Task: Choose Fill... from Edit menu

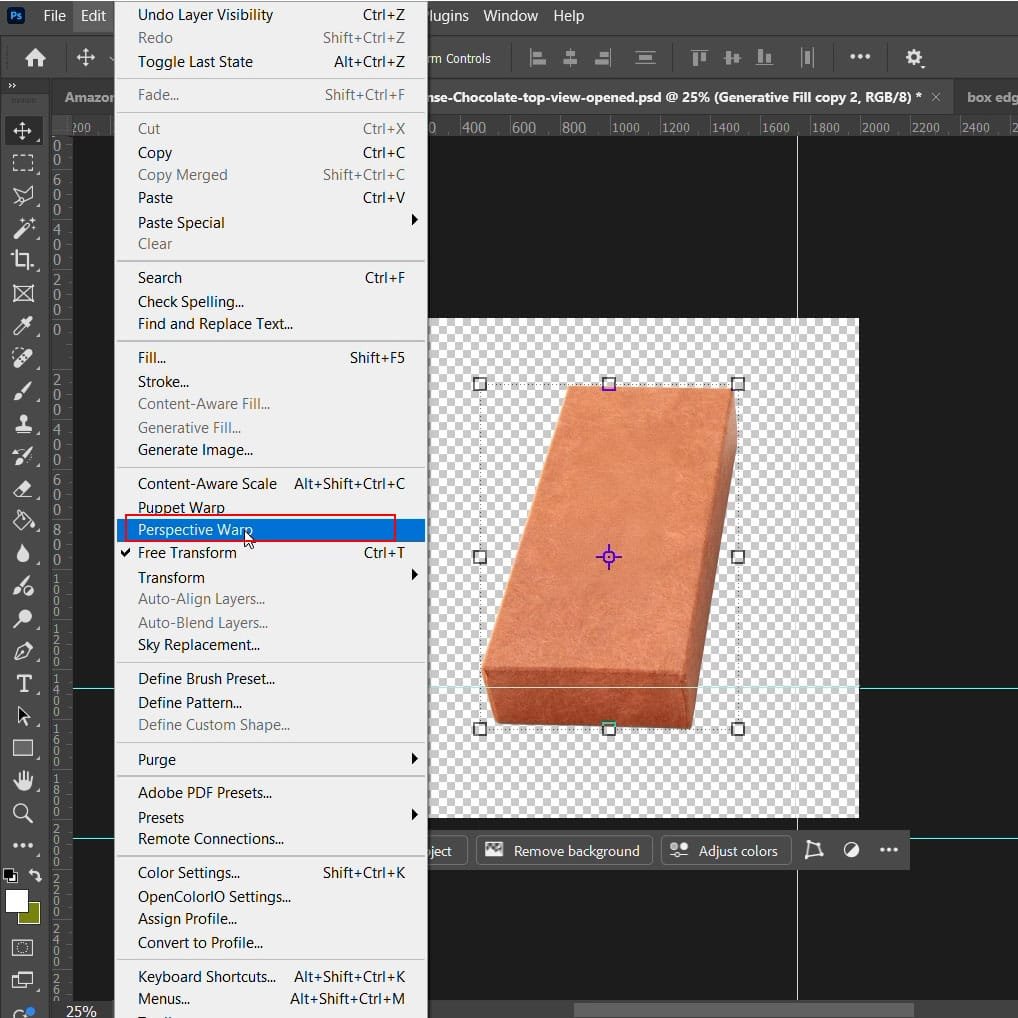Action: (271, 358)
